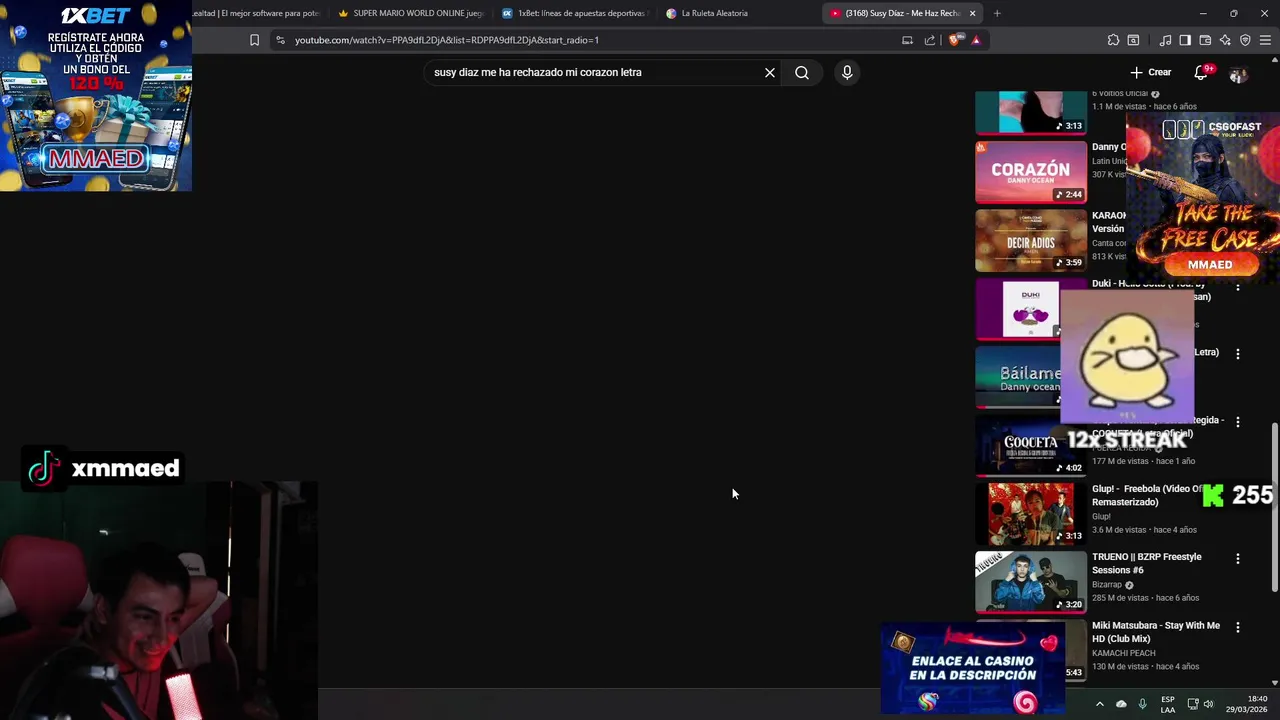
Task: Open the YouTube account avatar menu
Action: point(1238,75)
